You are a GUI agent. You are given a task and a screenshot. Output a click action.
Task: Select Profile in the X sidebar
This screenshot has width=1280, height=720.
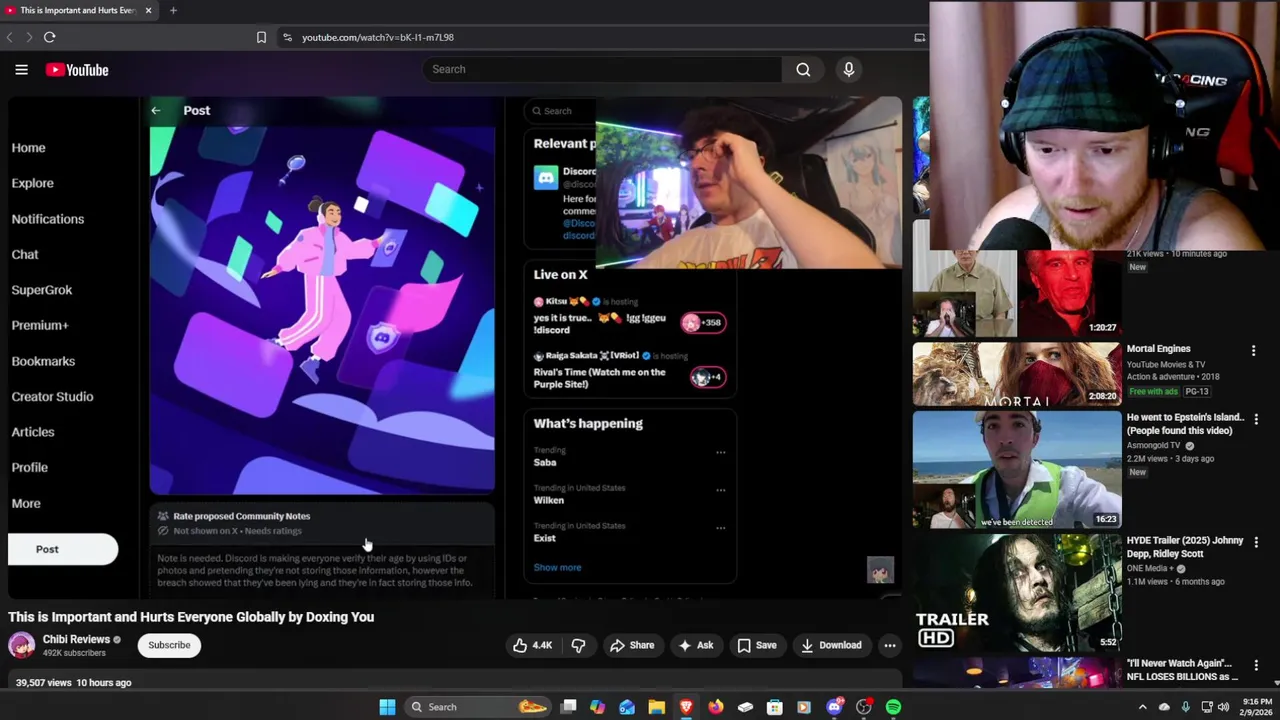(29, 467)
